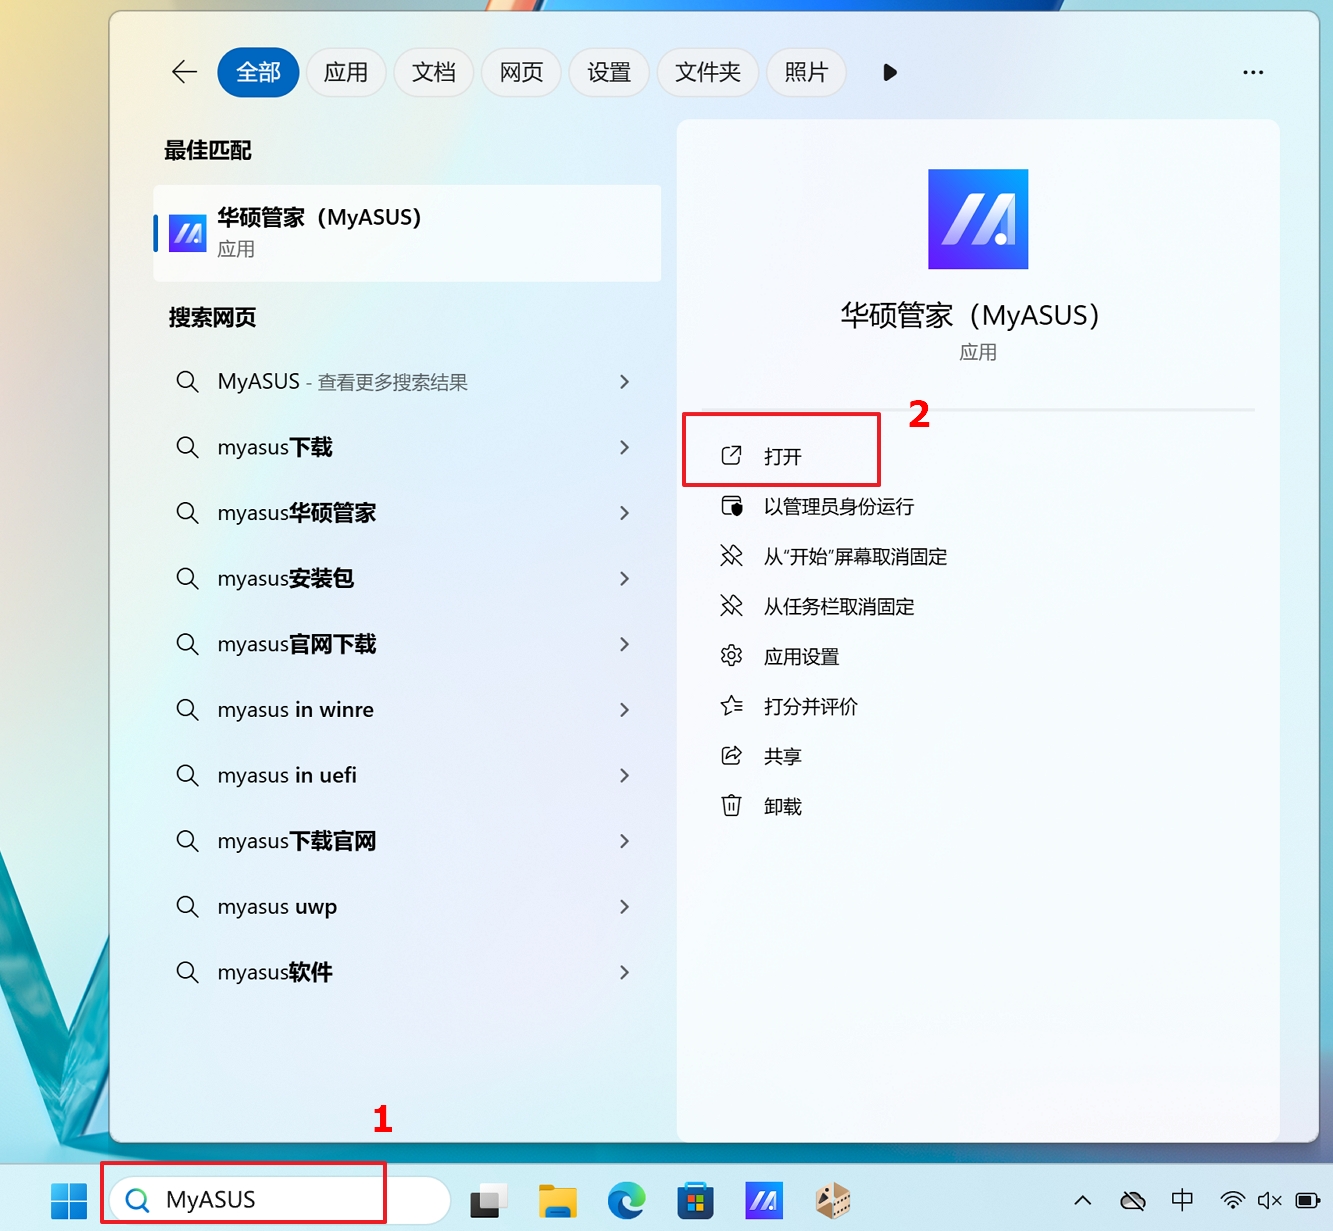Expand chevron next to myasus华硕管家
The image size is (1333, 1231).
624,513
